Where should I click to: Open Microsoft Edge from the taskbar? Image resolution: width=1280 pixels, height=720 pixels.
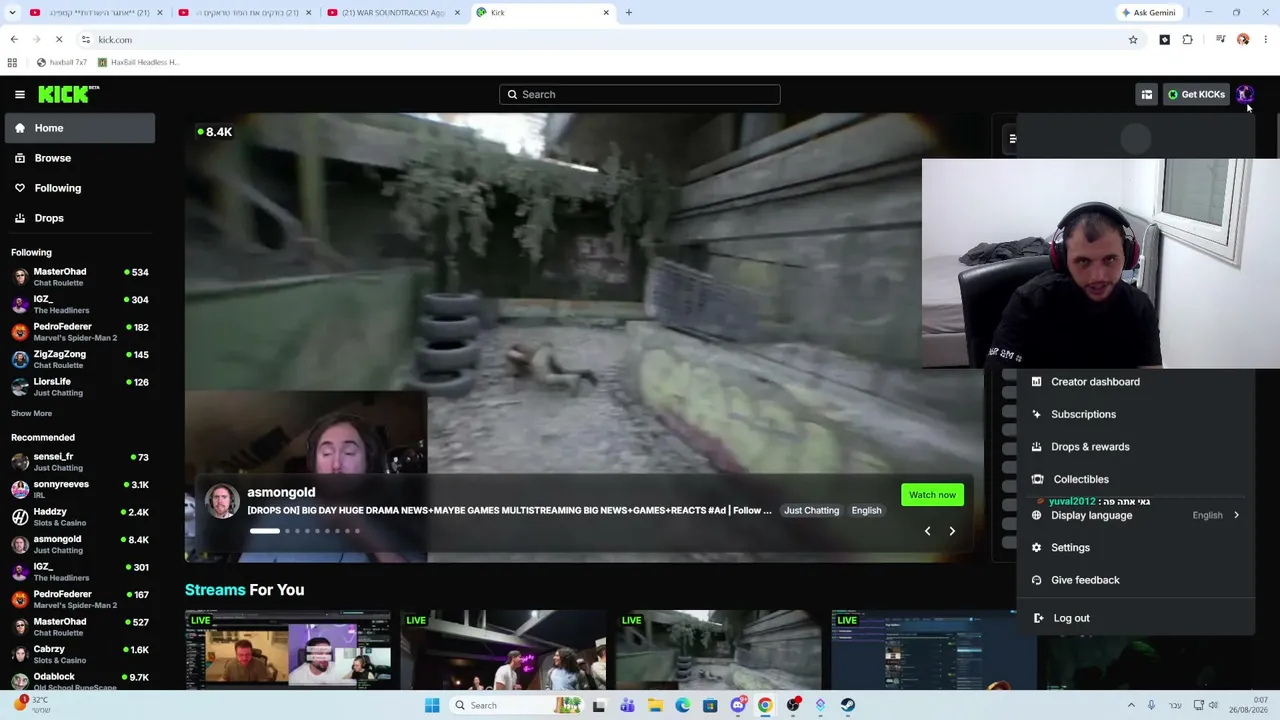click(x=682, y=705)
